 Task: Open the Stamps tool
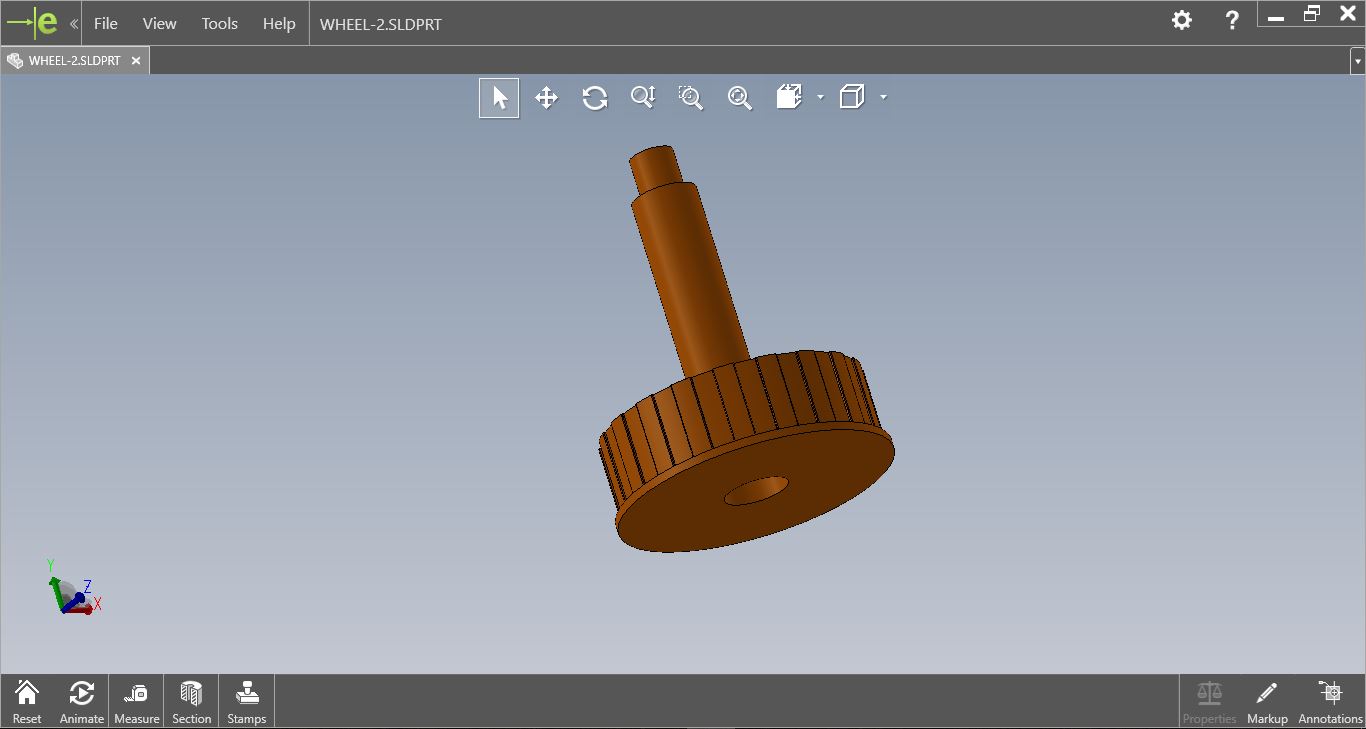click(x=246, y=701)
